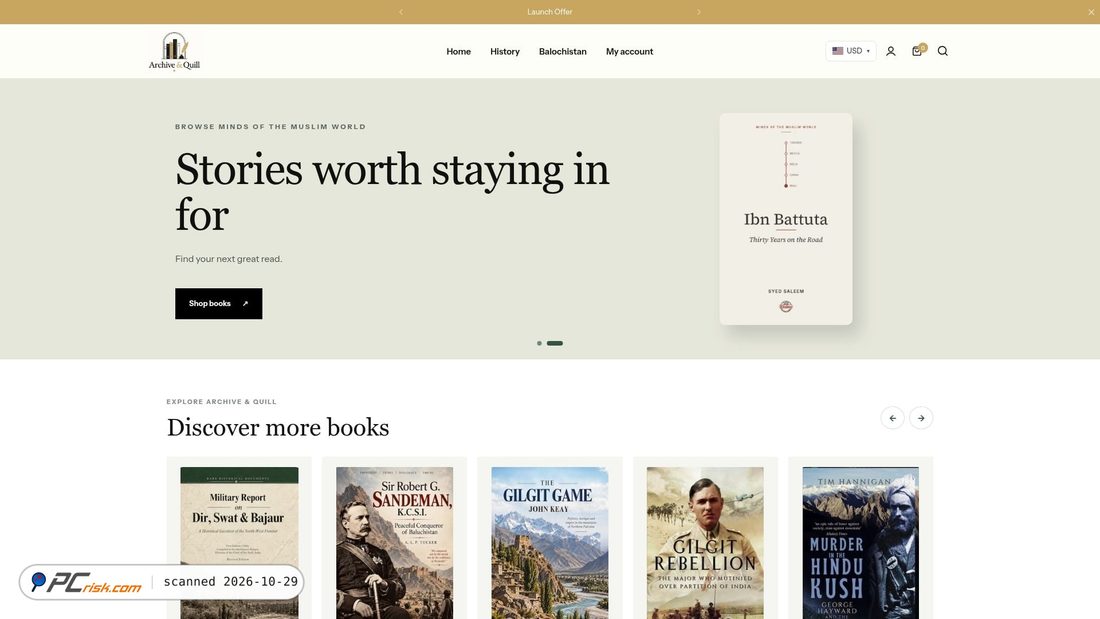Viewport: 1100px width, 619px height.
Task: Click the Launch Offer announcement text
Action: pos(550,12)
